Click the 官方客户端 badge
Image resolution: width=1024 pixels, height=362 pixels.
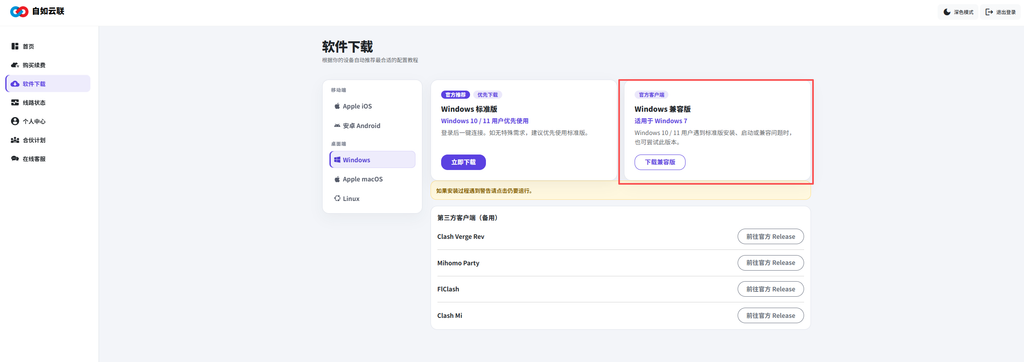(x=651, y=95)
